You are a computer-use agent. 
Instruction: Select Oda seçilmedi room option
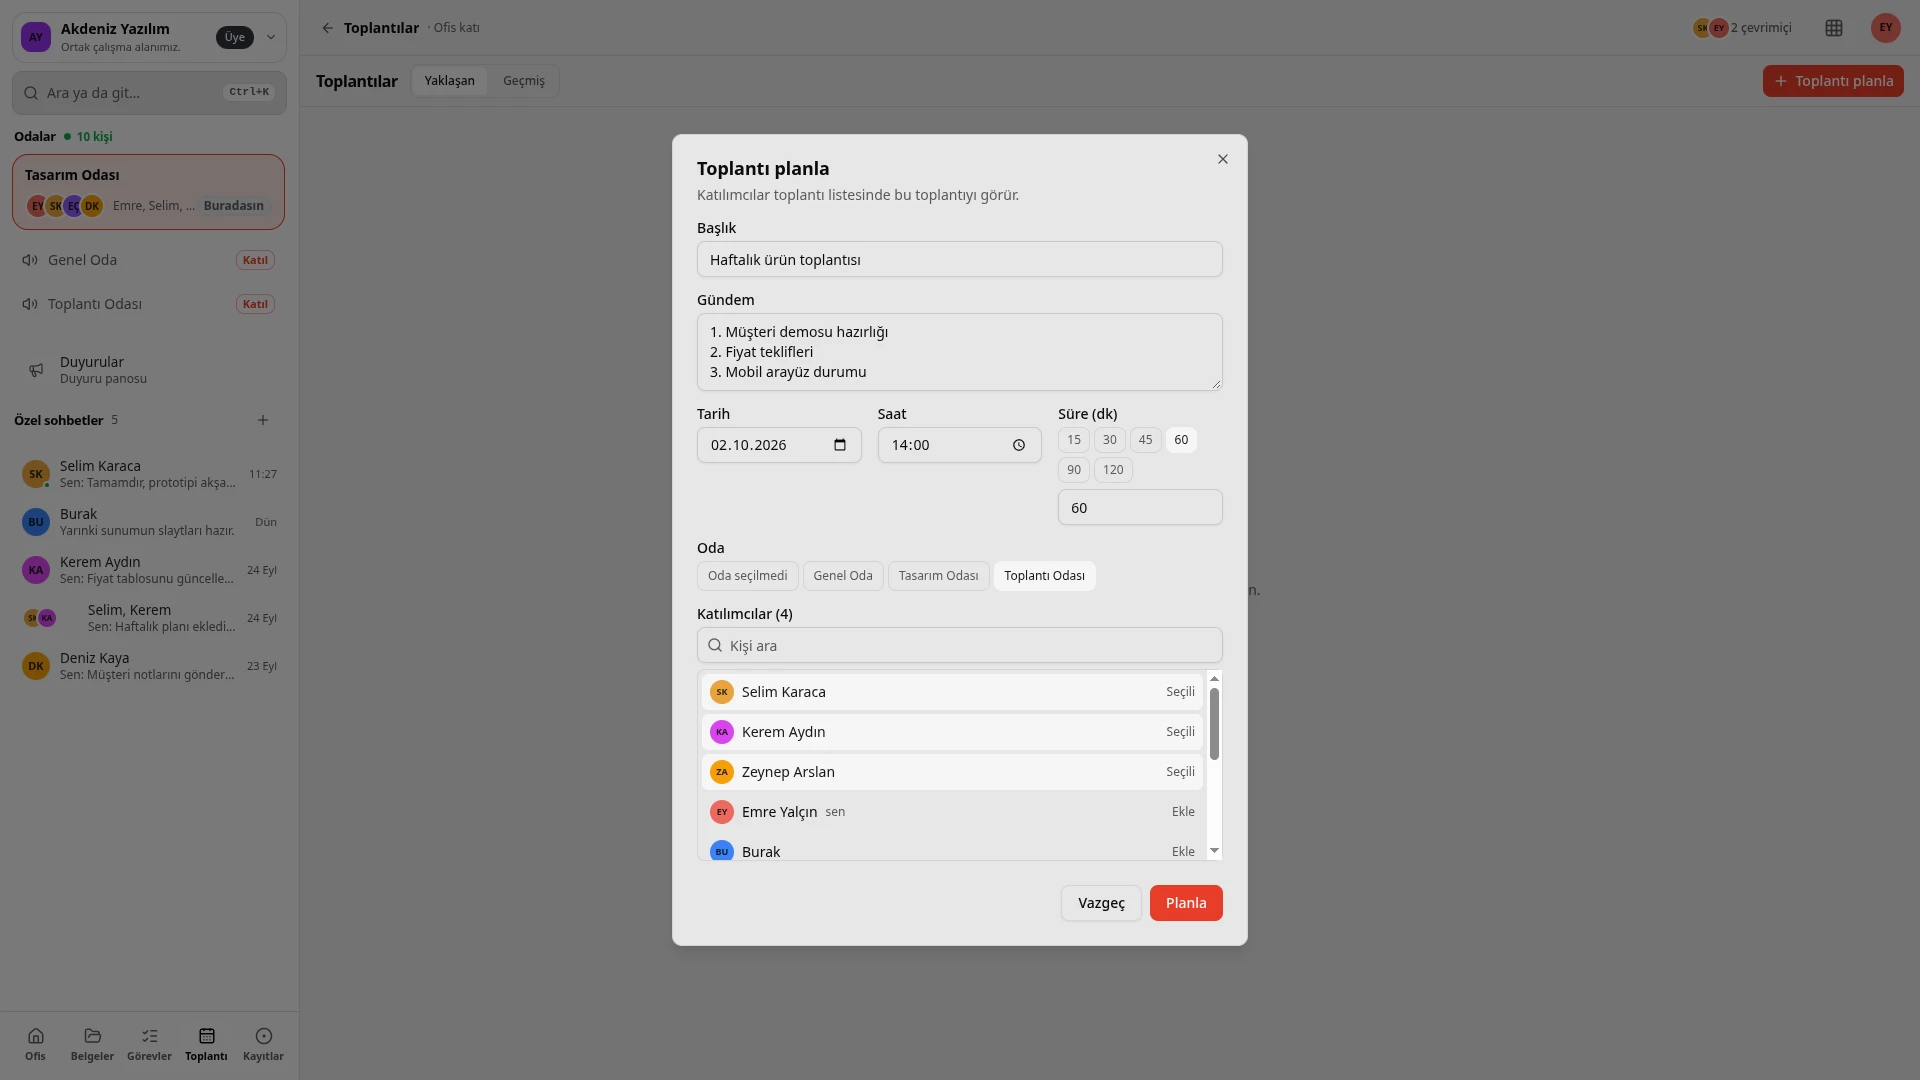tap(747, 576)
